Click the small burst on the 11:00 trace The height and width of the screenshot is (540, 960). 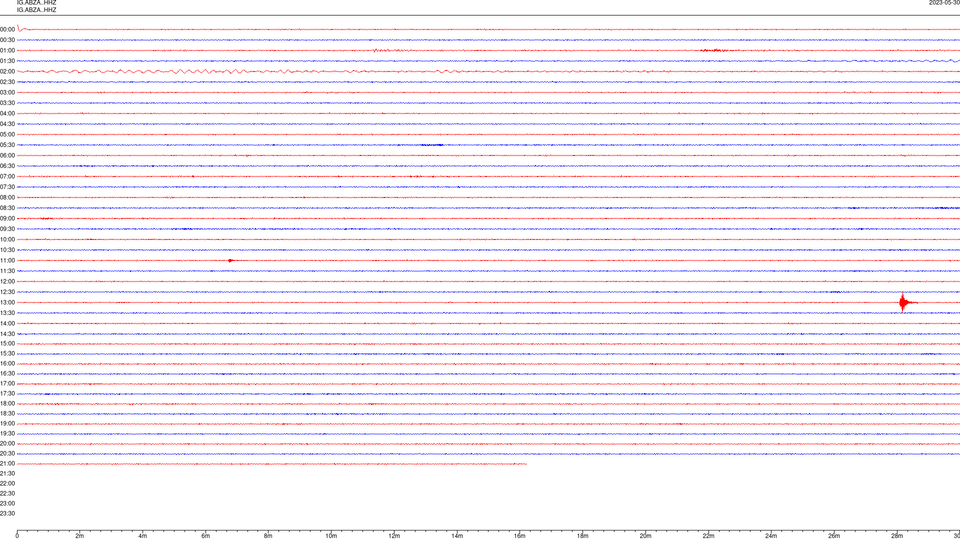[231, 261]
